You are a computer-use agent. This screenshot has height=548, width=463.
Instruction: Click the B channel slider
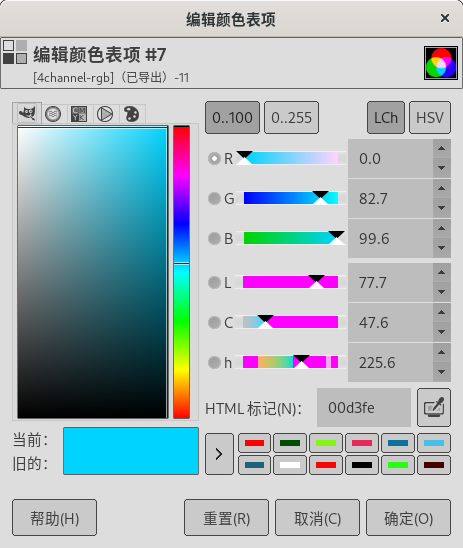(x=291, y=238)
